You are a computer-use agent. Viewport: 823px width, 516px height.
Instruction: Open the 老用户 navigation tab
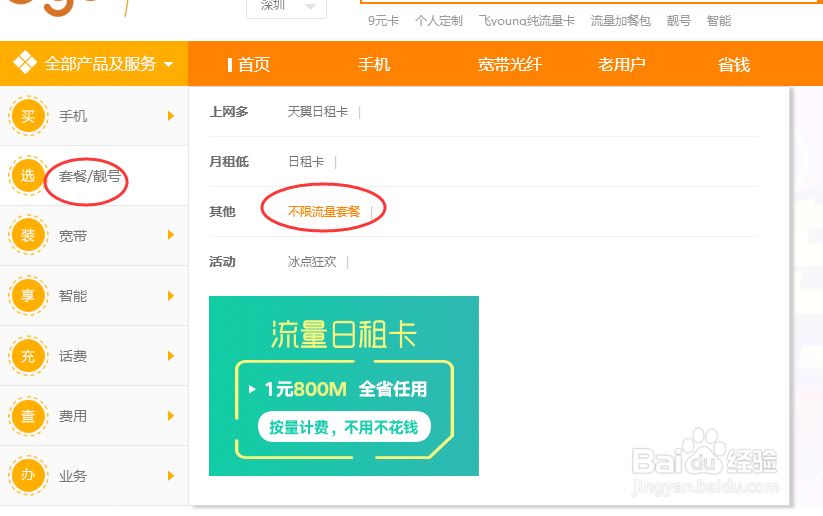pyautogui.click(x=621, y=65)
